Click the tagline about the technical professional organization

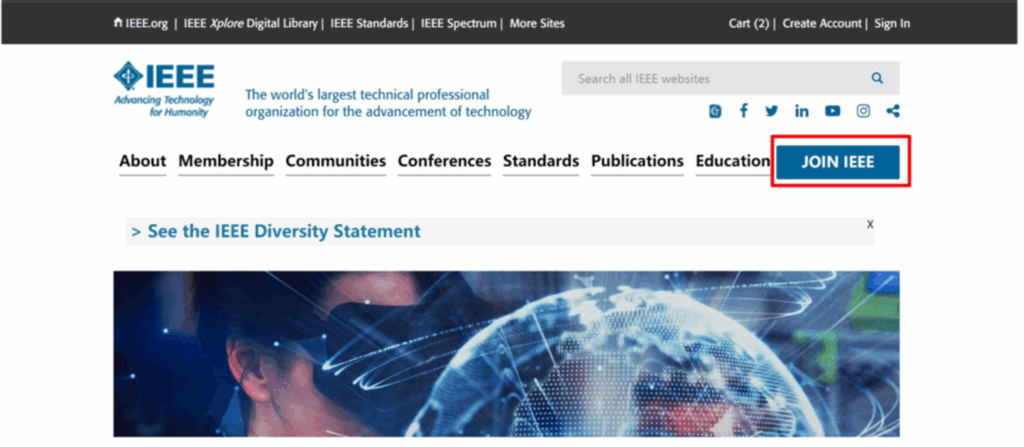coord(388,103)
